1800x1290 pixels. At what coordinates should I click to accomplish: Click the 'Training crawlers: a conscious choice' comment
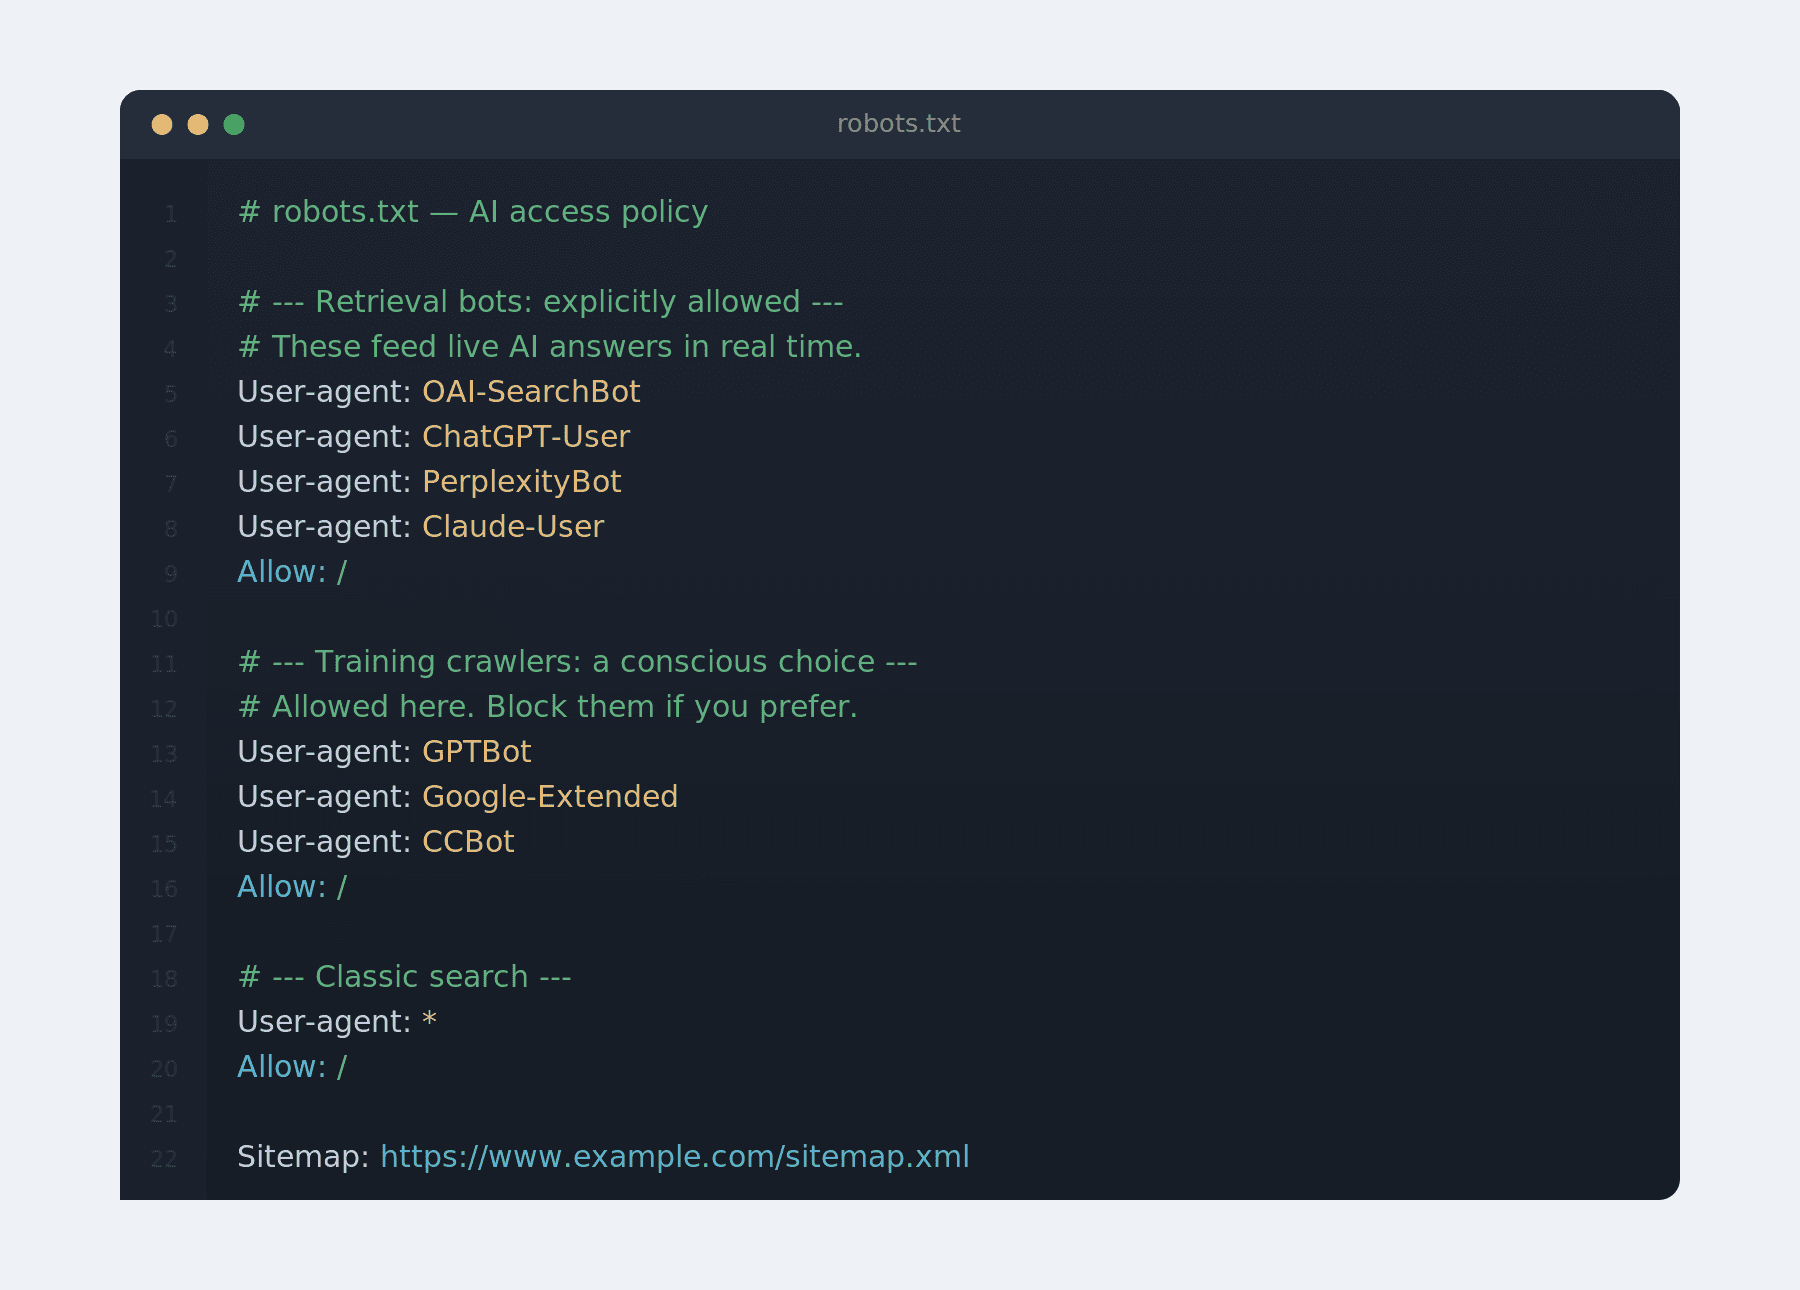pos(578,662)
